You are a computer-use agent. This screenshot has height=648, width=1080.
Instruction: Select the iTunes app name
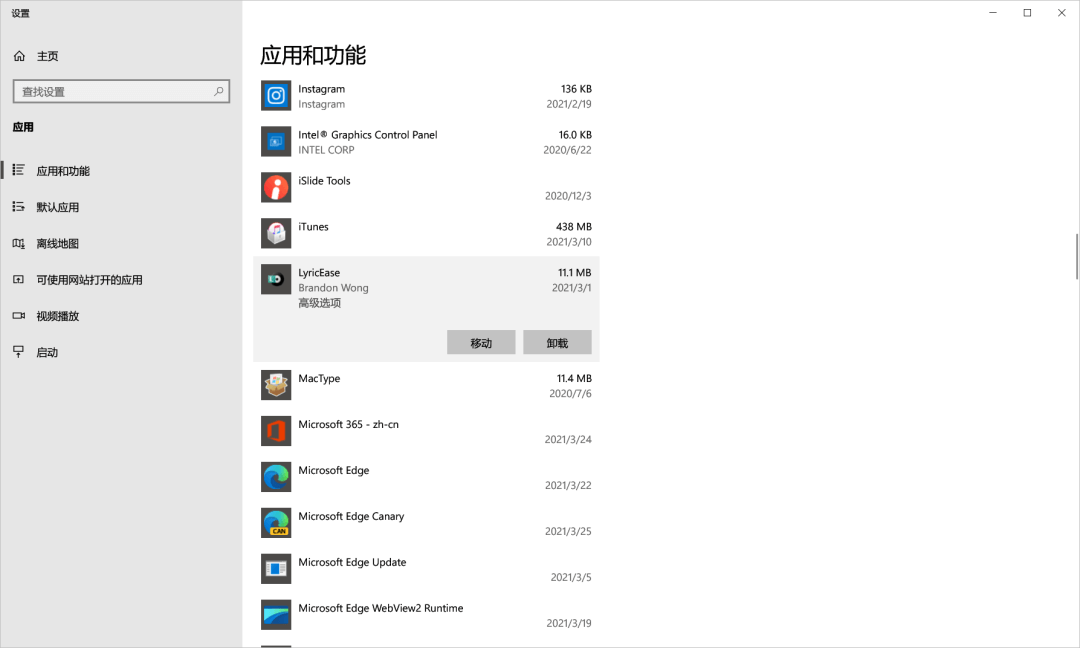[x=313, y=227]
